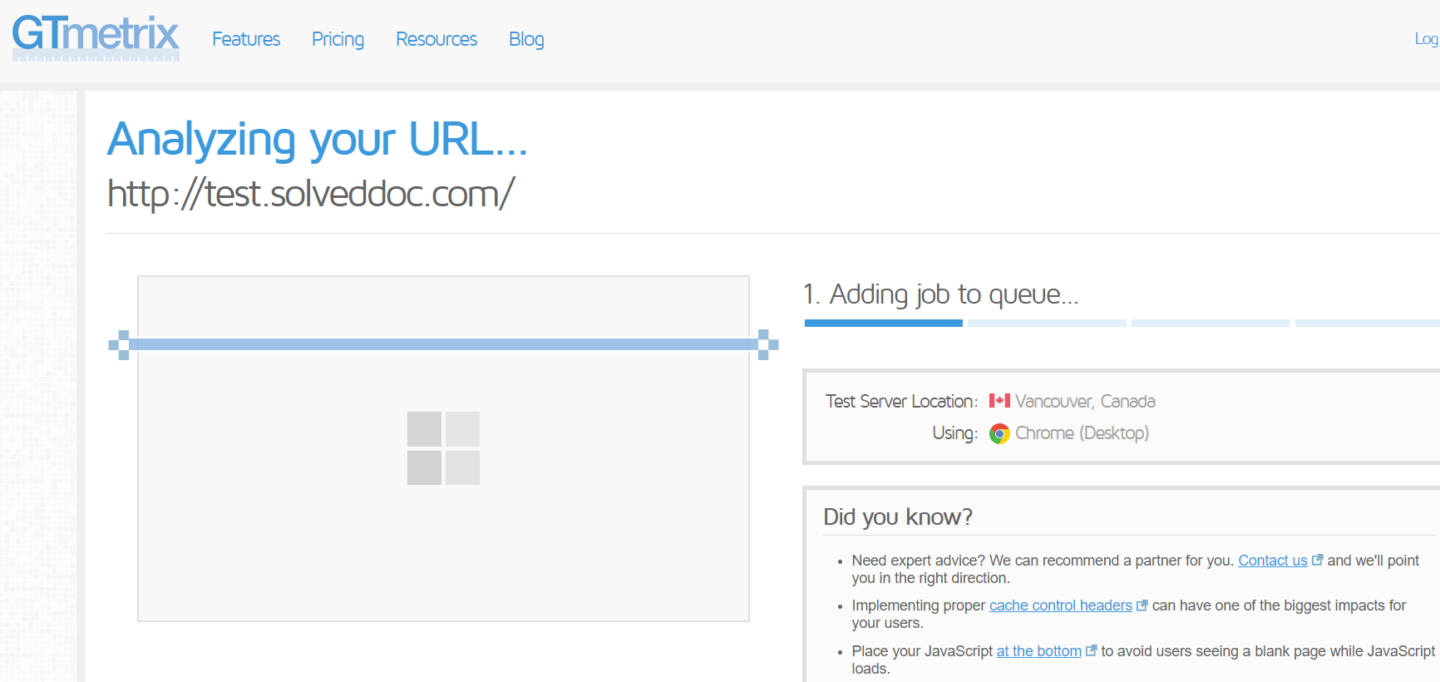Click the GTmetrix logo
This screenshot has height=682, width=1440.
(95, 38)
